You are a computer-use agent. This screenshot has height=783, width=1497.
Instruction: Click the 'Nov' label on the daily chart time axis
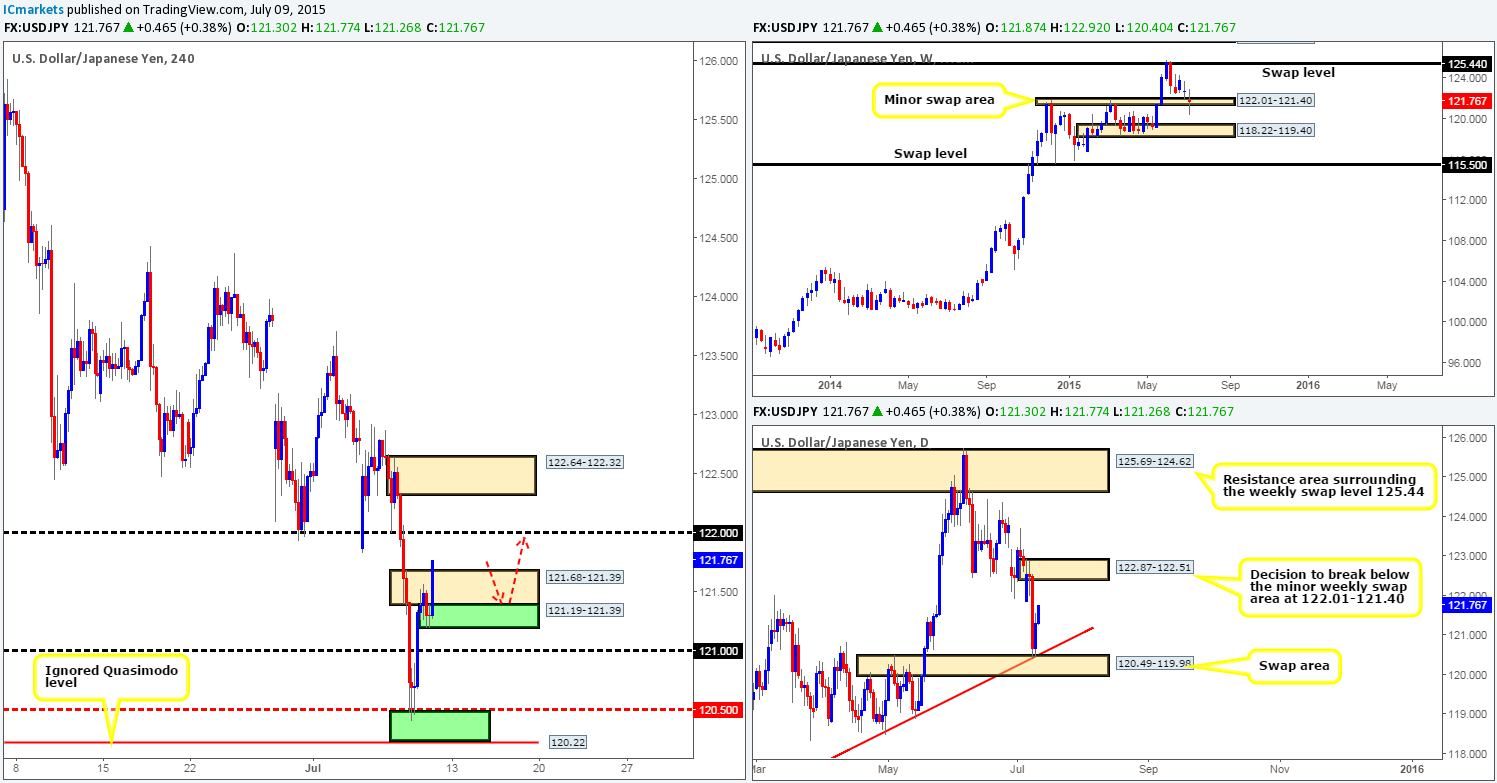point(1279,768)
